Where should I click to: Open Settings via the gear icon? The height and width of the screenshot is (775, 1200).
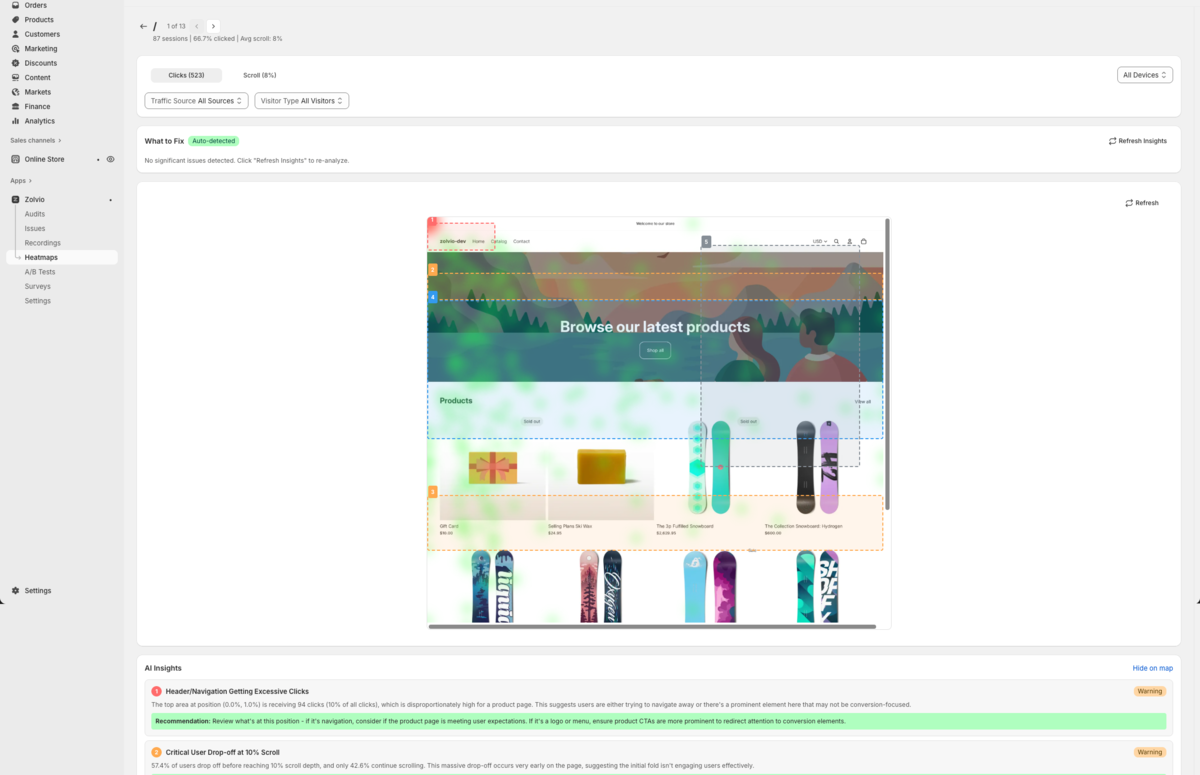pyautogui.click(x=16, y=590)
